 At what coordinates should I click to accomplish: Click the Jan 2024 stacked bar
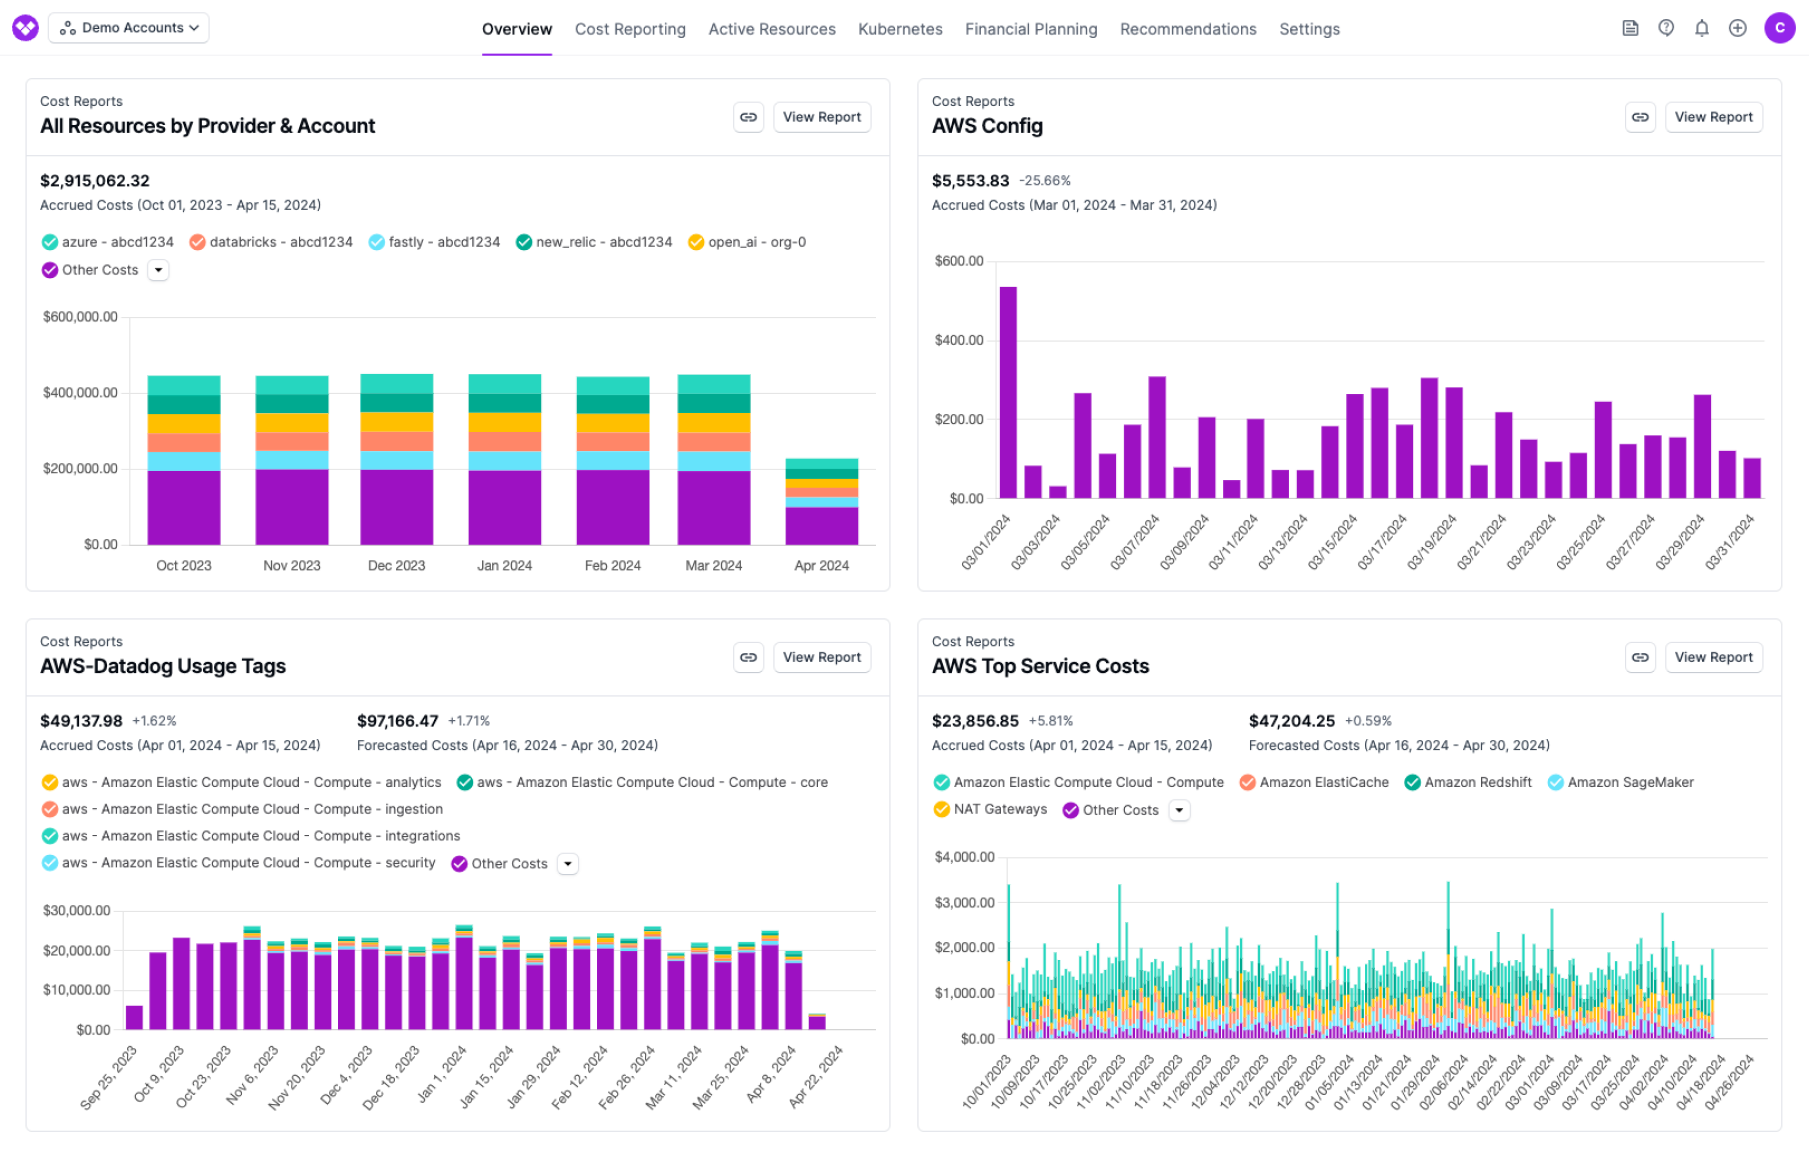(505, 459)
